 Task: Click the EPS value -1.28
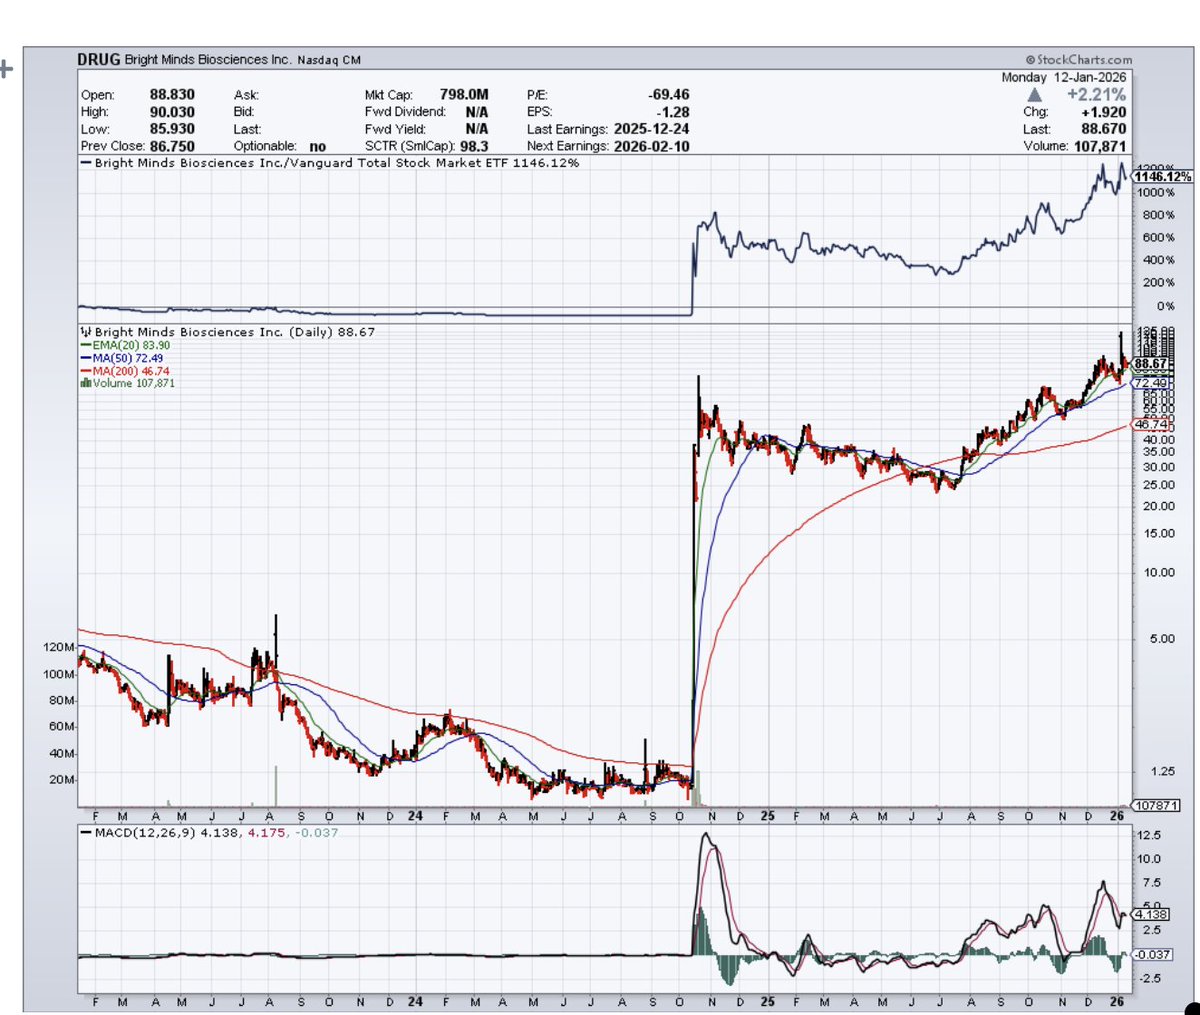672,112
